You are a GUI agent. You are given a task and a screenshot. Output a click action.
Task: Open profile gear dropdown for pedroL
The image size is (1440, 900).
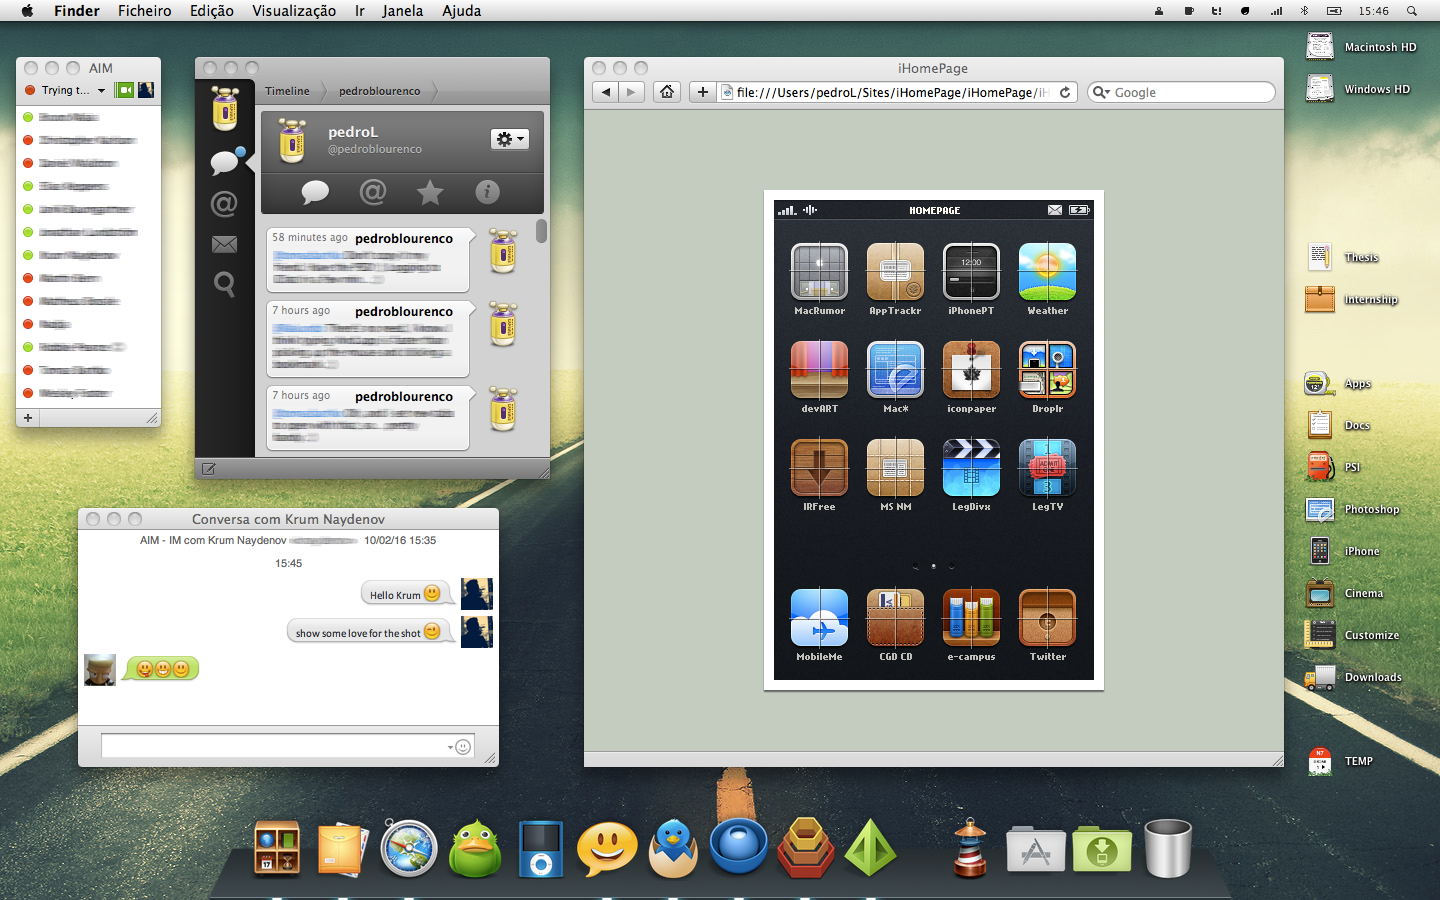click(x=510, y=139)
